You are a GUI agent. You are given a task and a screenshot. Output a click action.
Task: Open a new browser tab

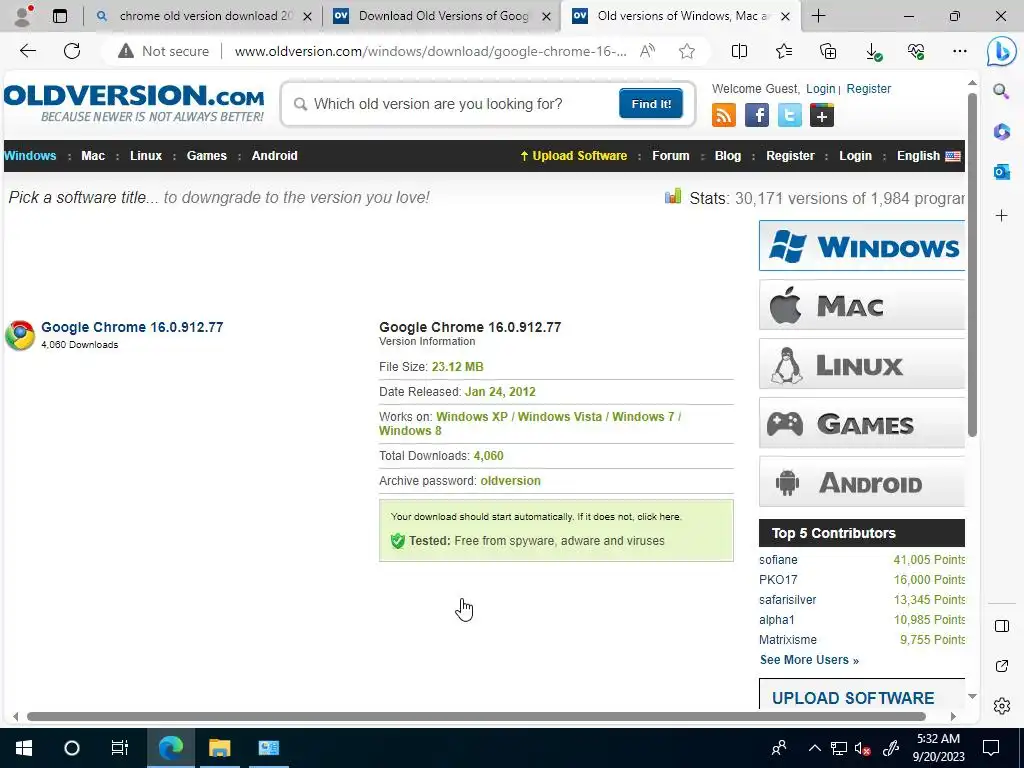(x=818, y=16)
